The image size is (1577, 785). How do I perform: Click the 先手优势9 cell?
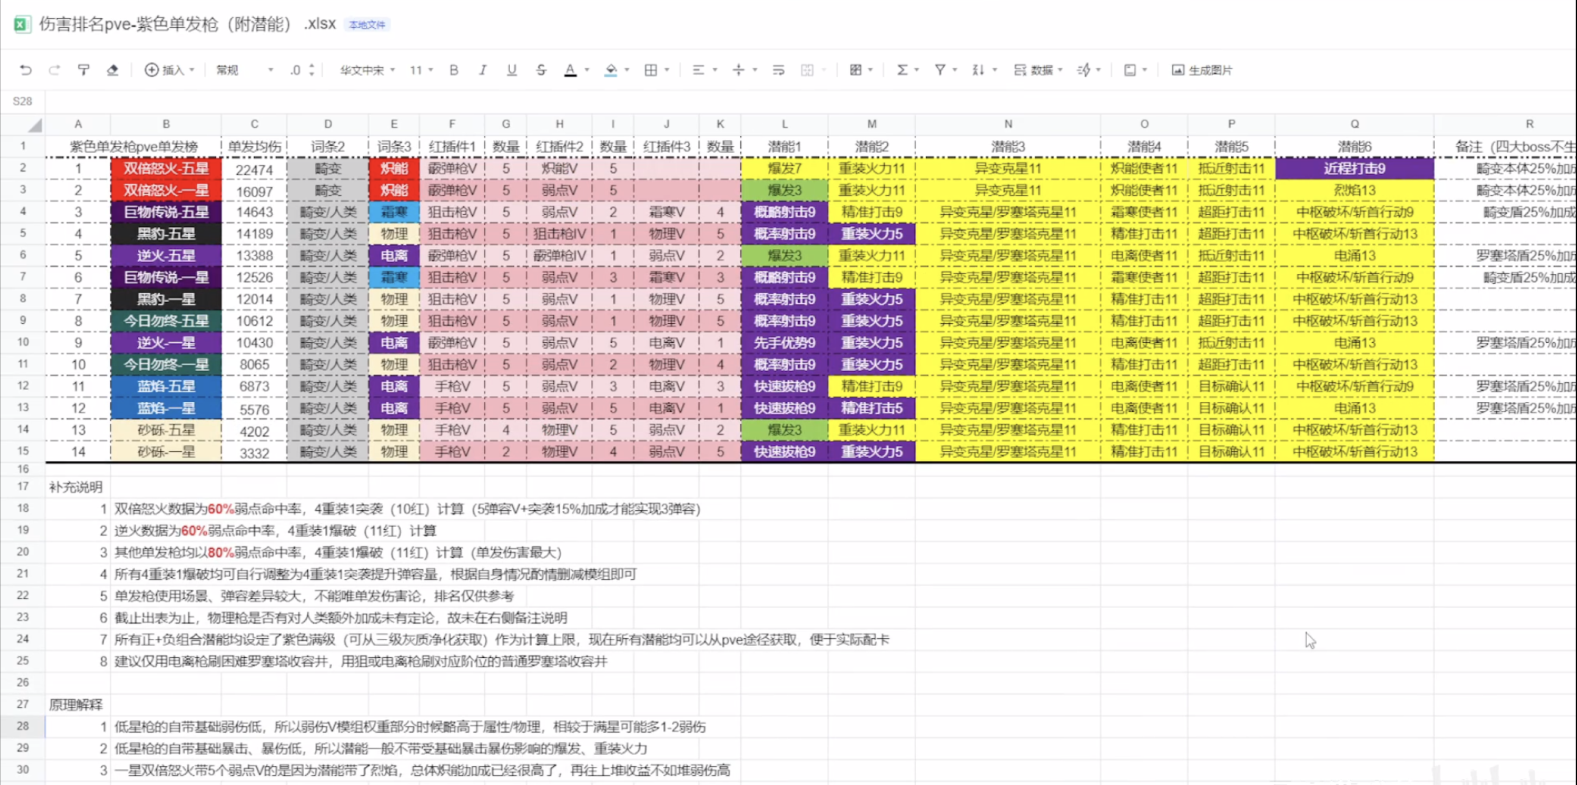click(x=784, y=343)
